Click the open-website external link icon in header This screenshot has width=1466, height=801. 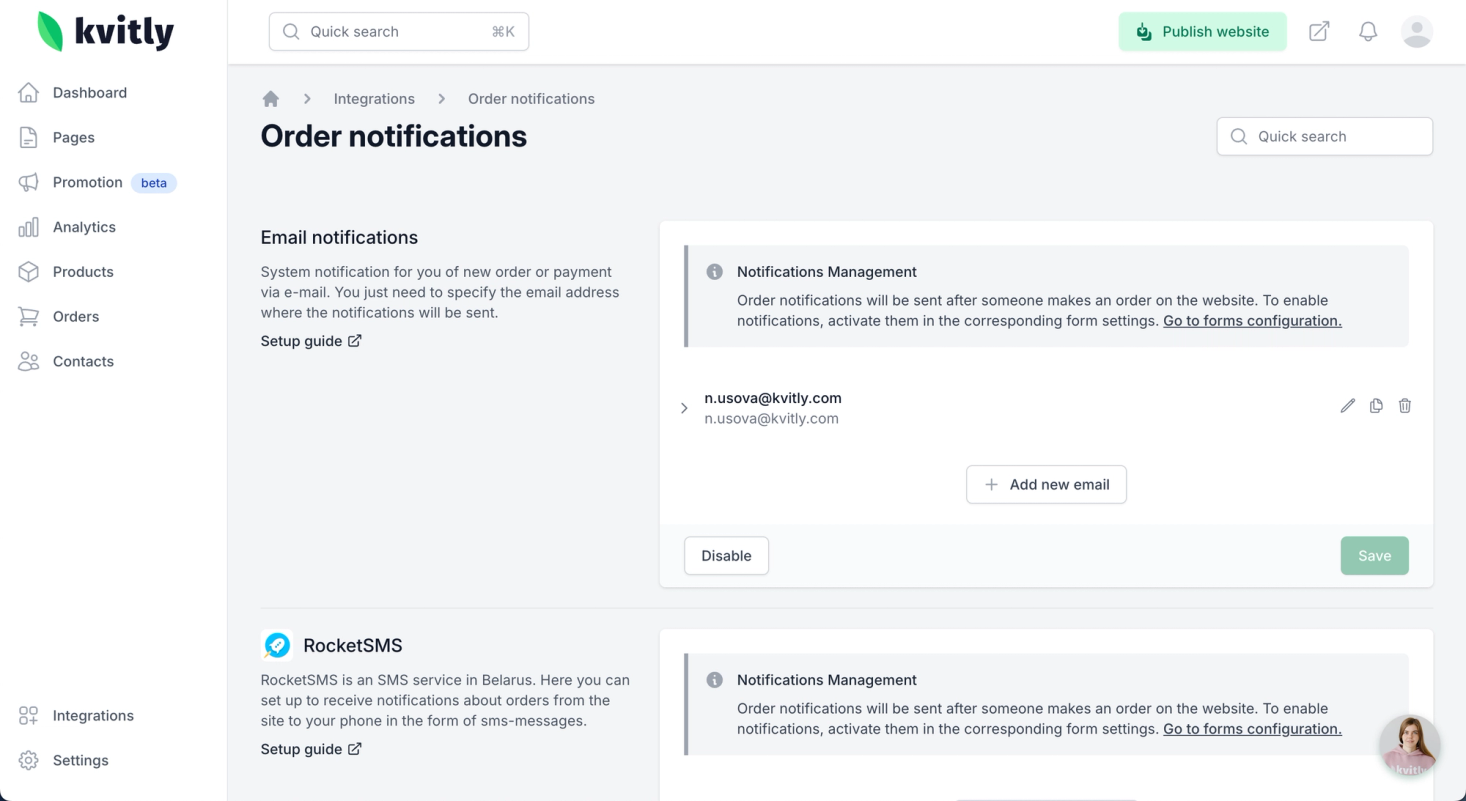[1319, 32]
